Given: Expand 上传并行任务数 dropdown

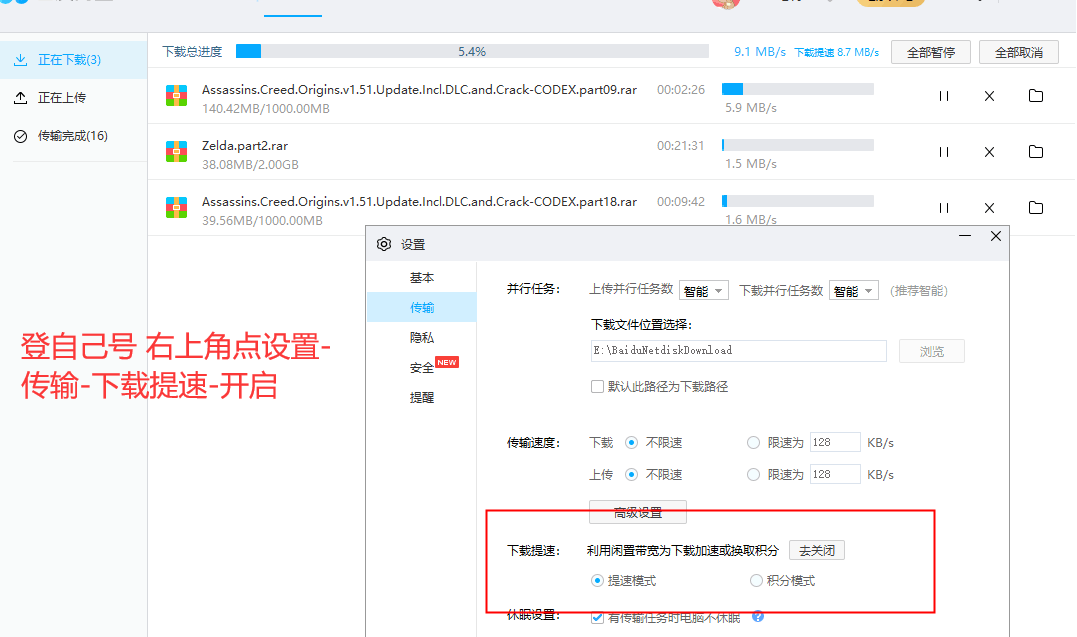Looking at the screenshot, I should pos(703,291).
